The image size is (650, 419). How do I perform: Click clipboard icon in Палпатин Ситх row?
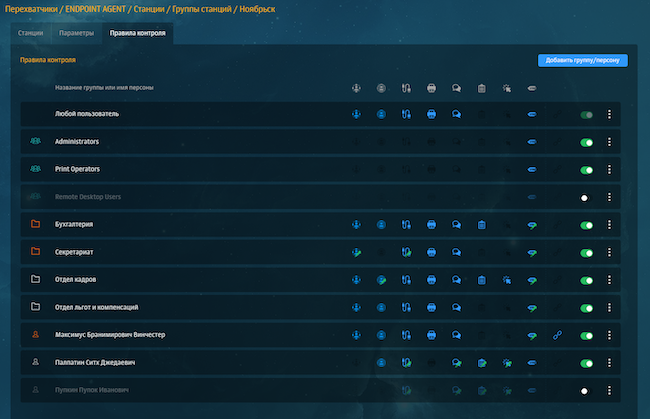point(481,363)
